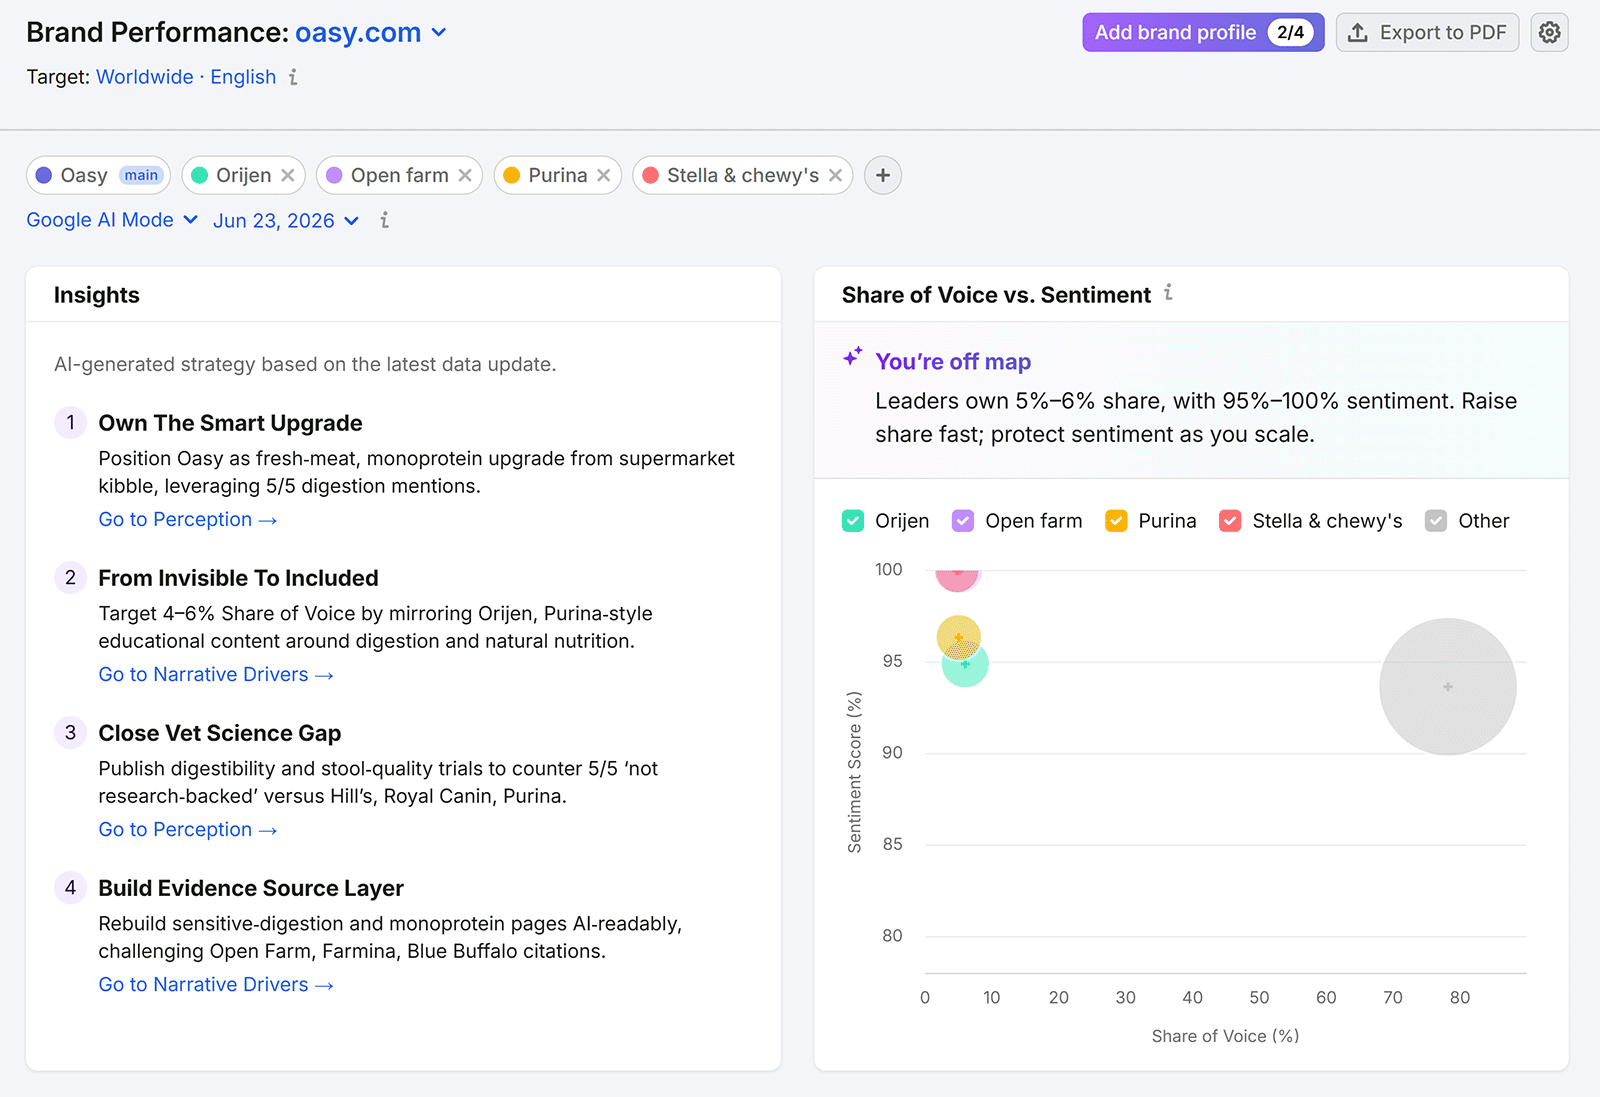
Task: Click the Build Evidence Source Layer heading
Action: pos(251,888)
